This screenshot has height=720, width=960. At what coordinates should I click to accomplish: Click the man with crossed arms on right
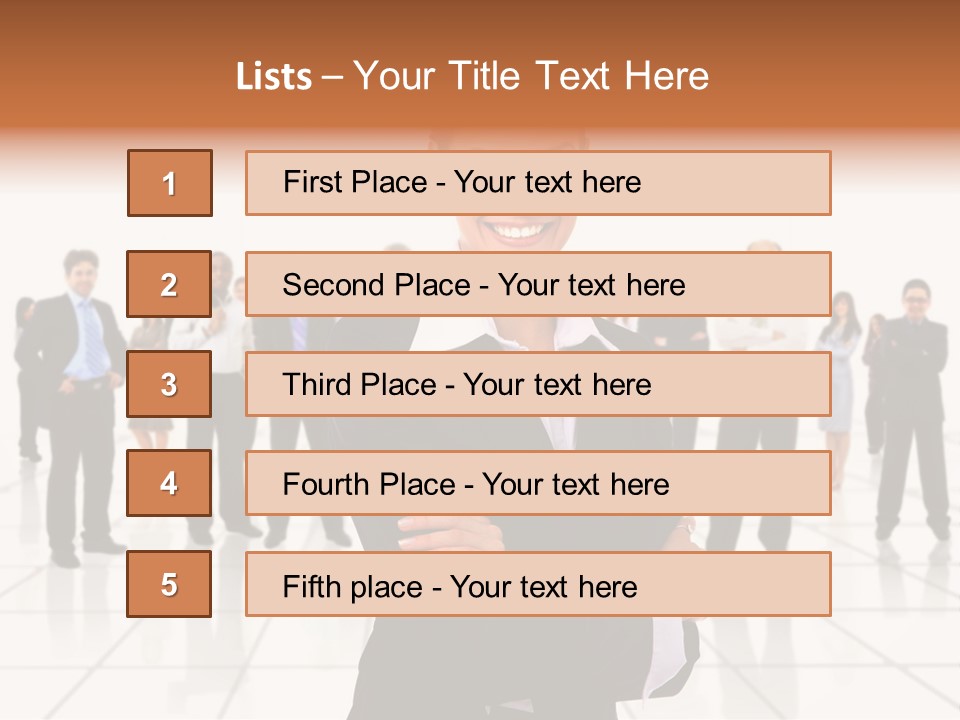(x=912, y=400)
